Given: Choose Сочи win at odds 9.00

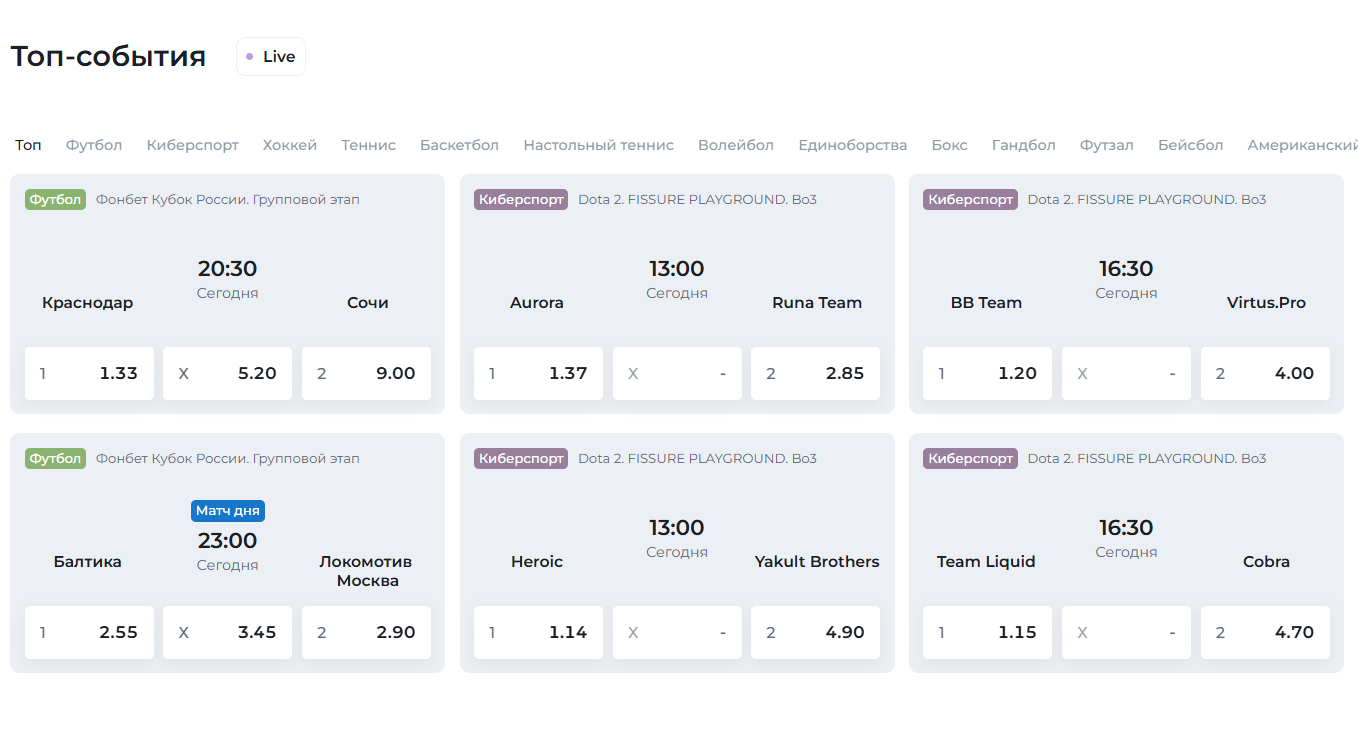Looking at the screenshot, I should point(366,374).
